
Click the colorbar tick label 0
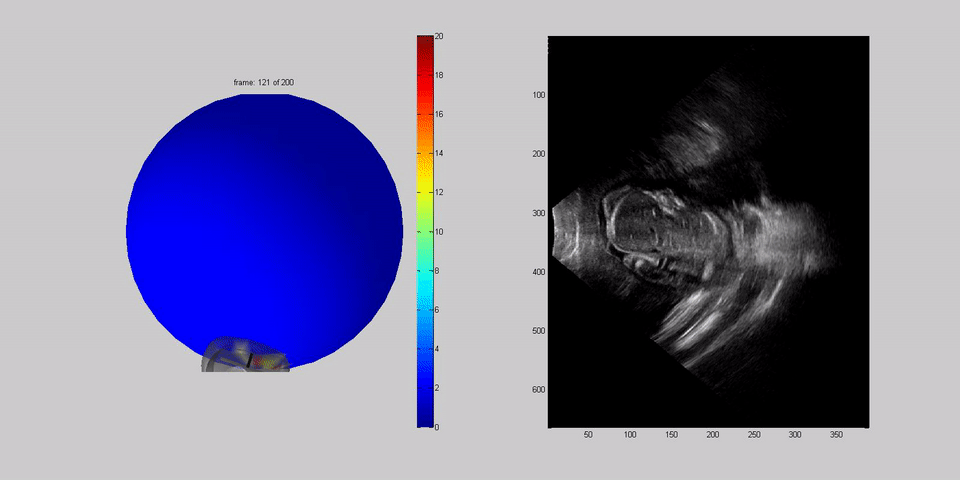(438, 426)
